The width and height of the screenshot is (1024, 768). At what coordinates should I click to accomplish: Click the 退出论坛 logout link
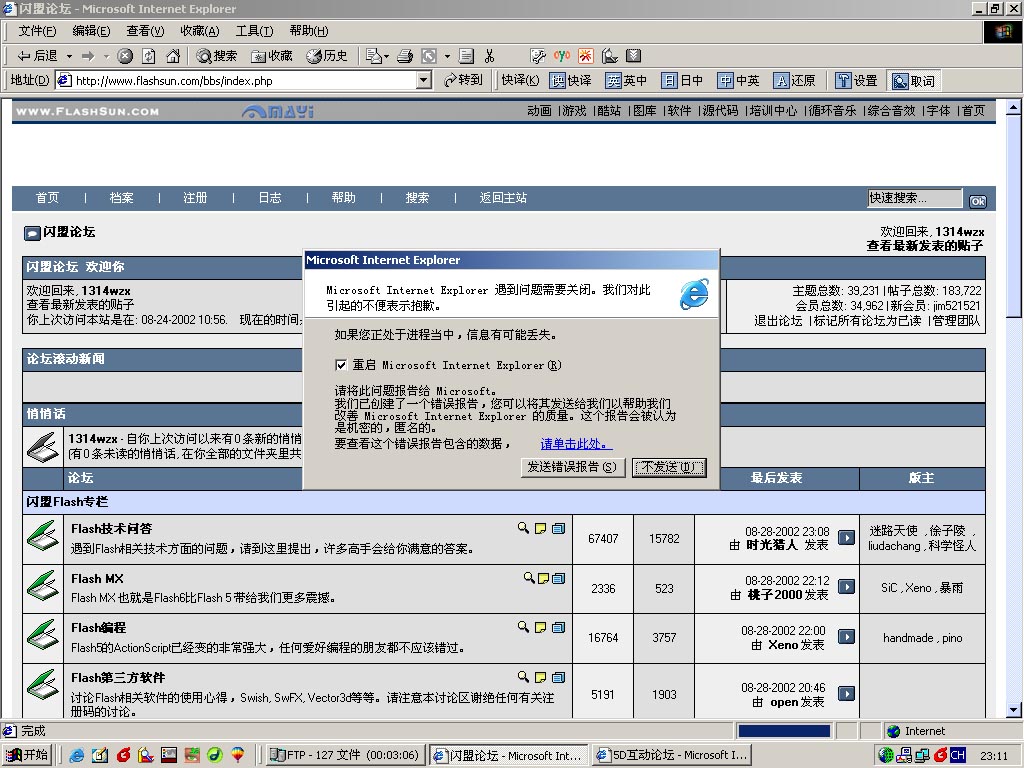778,321
